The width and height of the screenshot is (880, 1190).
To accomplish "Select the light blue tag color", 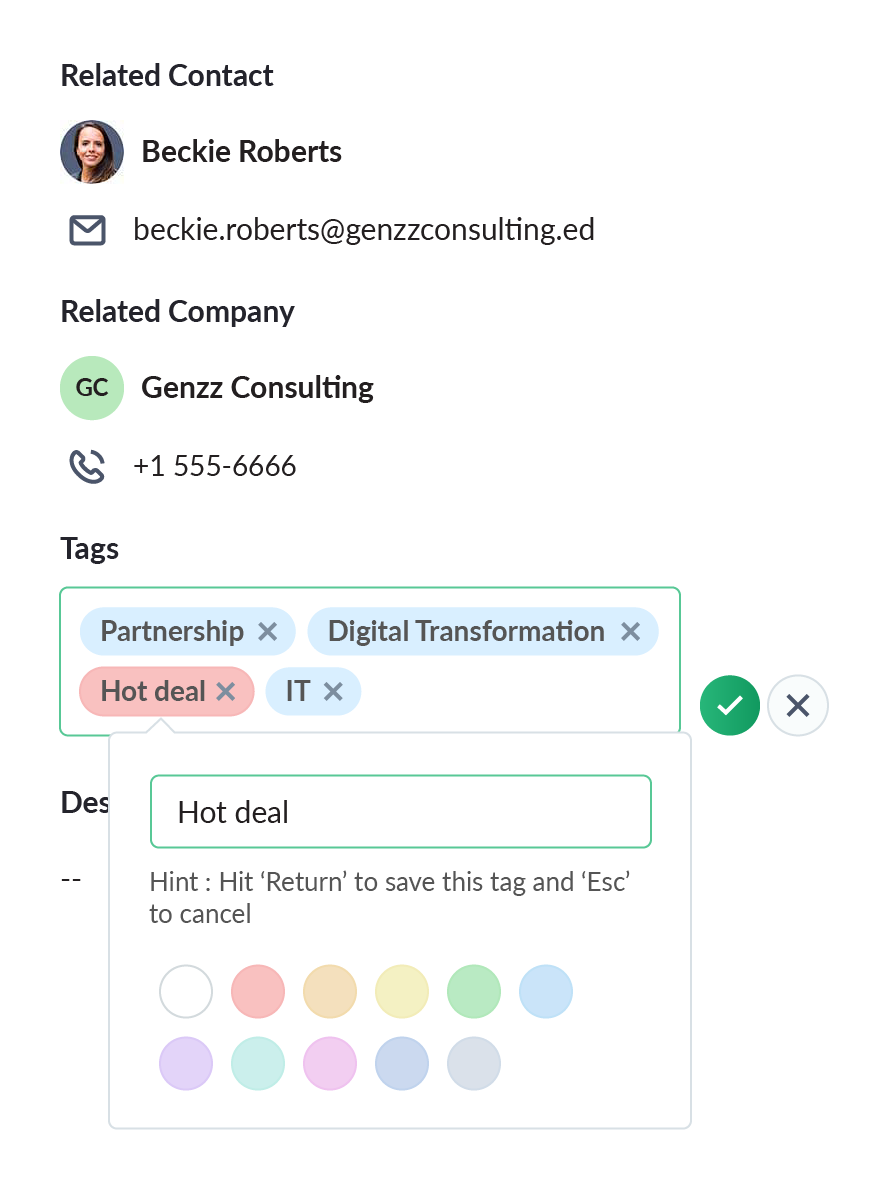I will pos(546,991).
